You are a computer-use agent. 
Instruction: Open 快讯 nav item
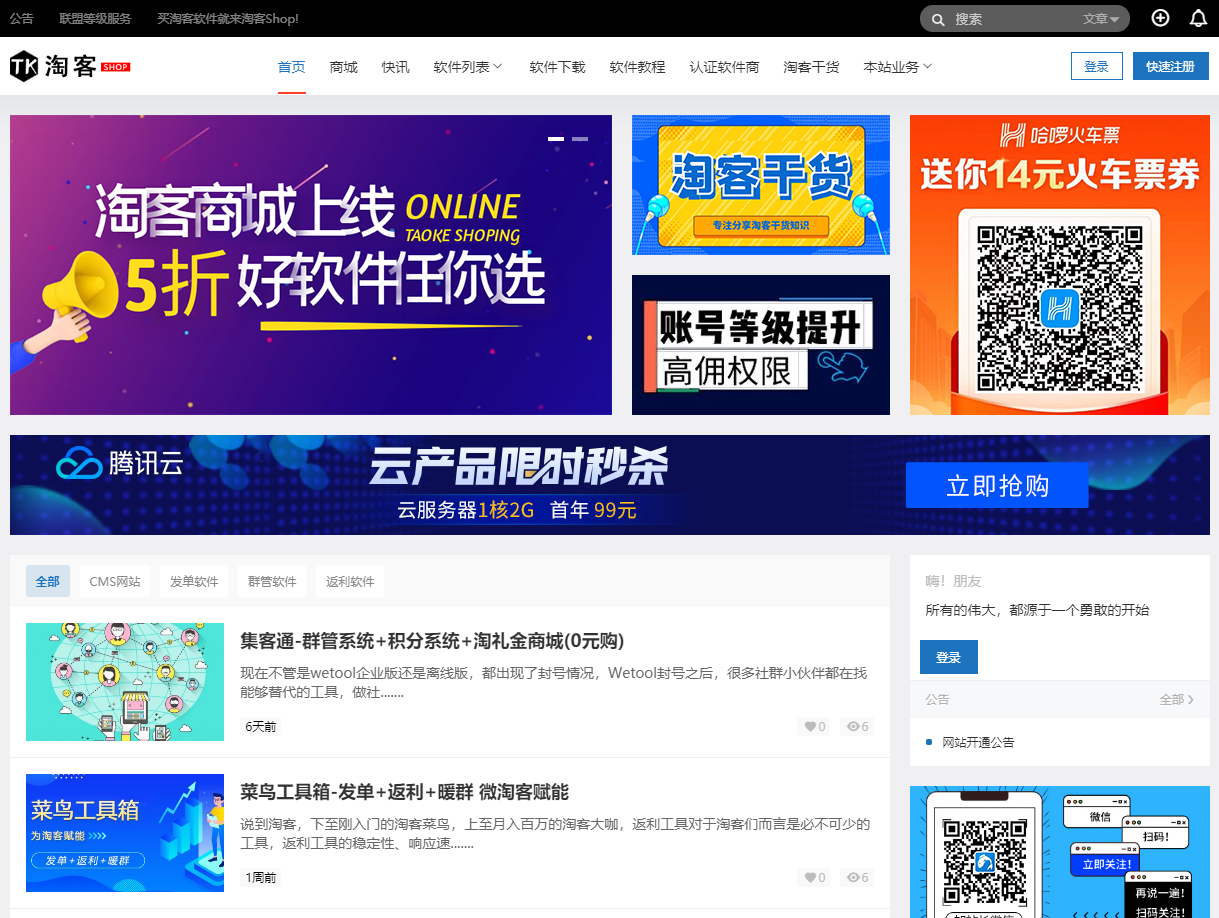tap(396, 67)
